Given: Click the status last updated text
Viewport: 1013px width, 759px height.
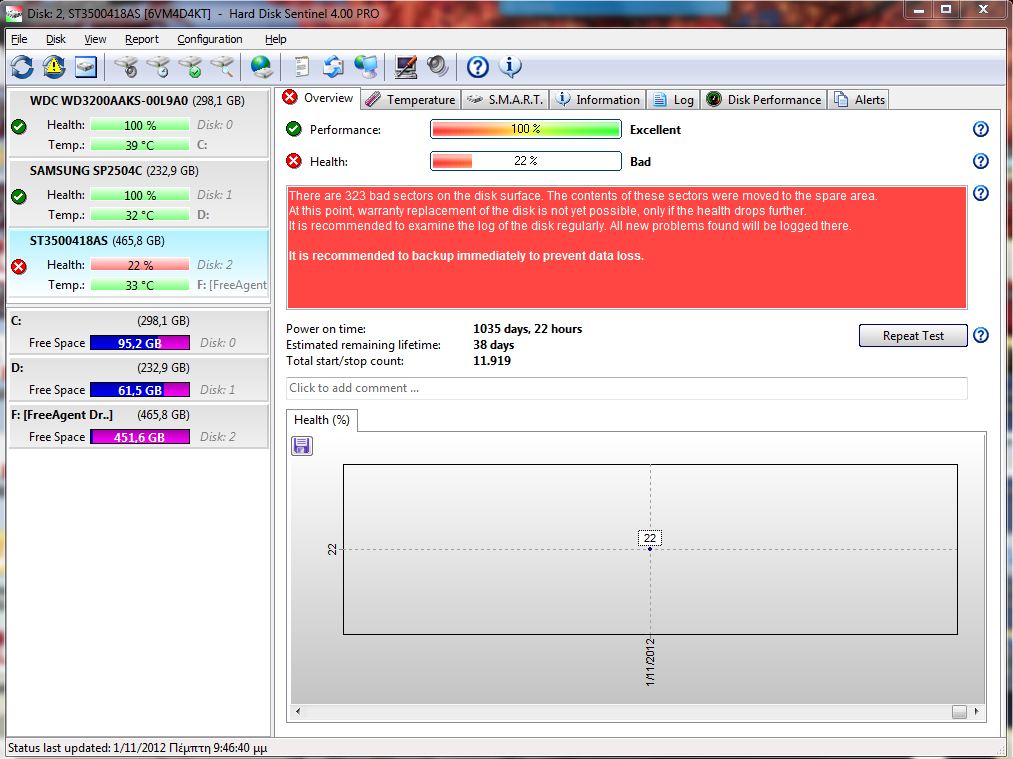Looking at the screenshot, I should [137, 748].
